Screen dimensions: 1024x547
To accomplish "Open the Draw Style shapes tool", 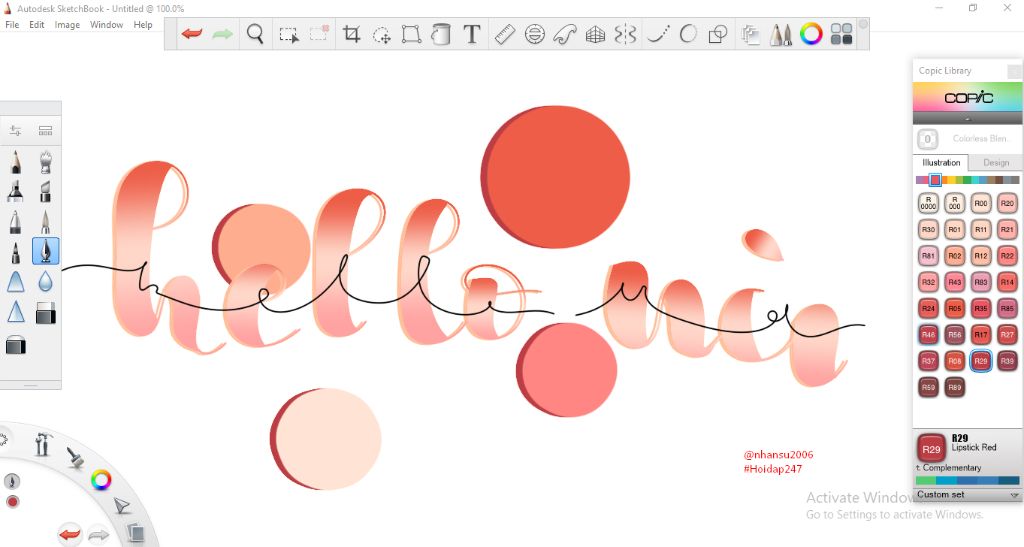I will [718, 34].
